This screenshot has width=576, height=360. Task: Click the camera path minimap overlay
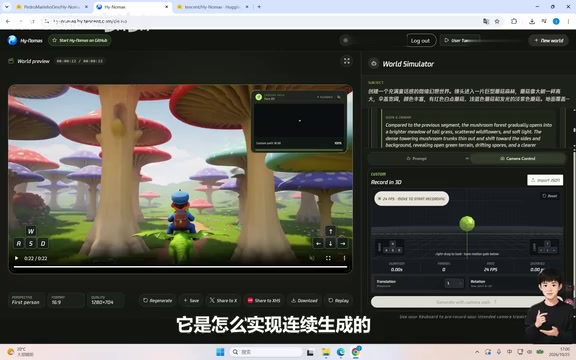299,121
